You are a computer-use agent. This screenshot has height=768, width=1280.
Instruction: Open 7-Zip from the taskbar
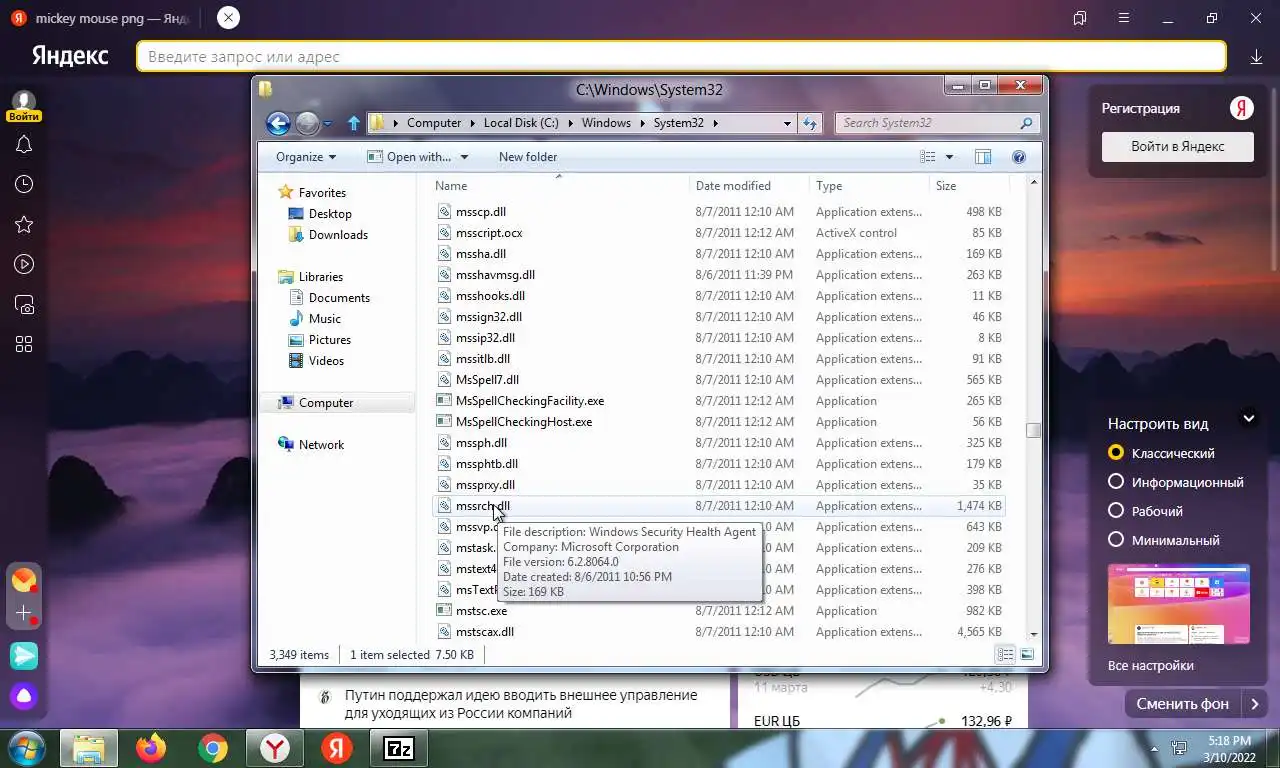[399, 748]
